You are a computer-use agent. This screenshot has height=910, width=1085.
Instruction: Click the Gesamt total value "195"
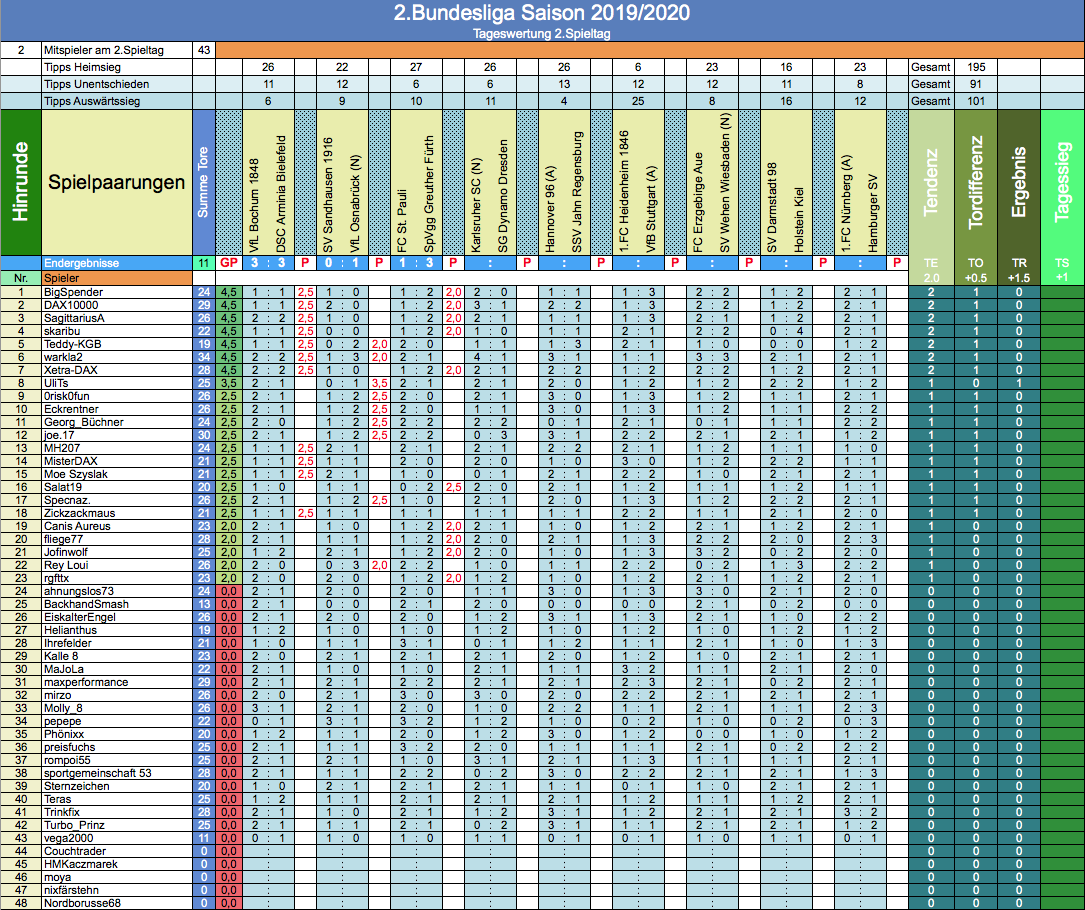click(x=976, y=67)
